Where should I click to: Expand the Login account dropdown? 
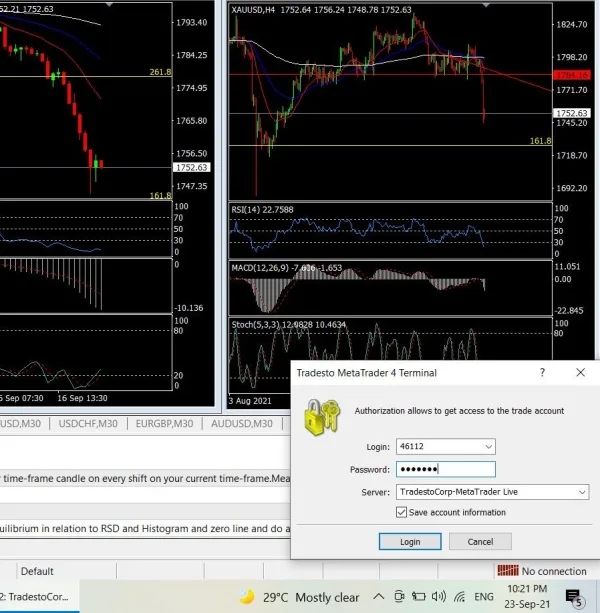(x=487, y=446)
